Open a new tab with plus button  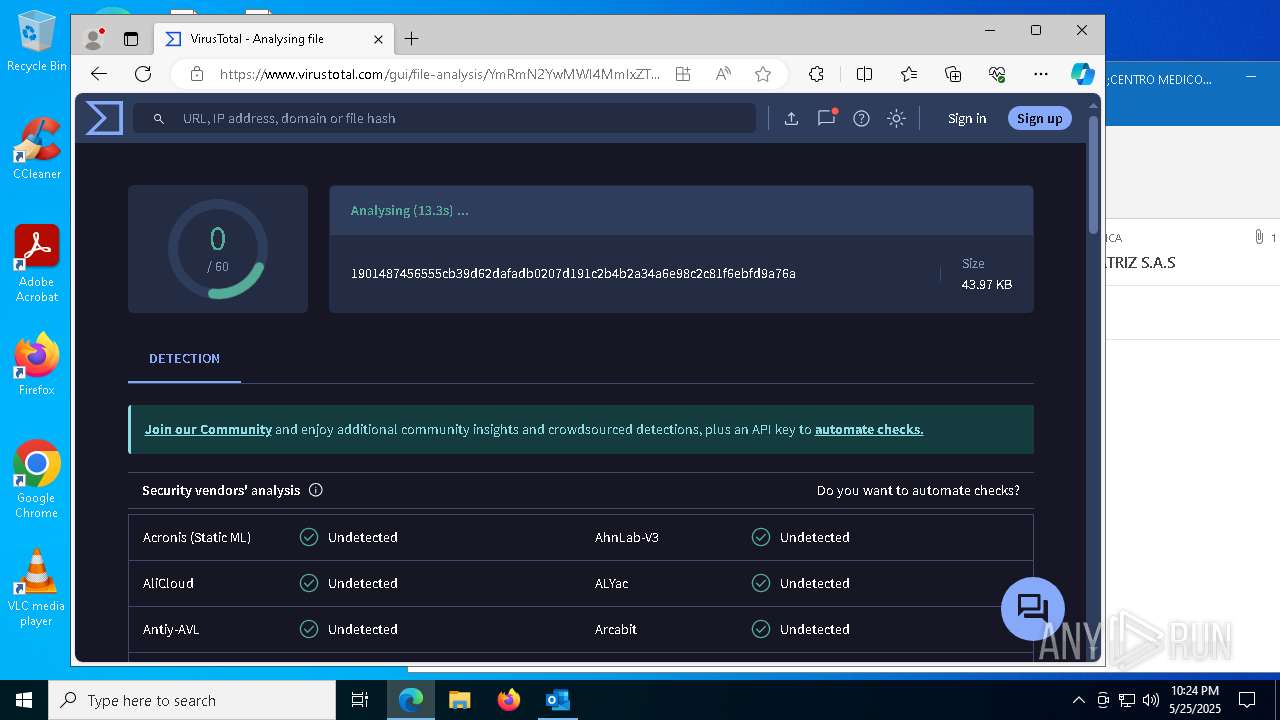(412, 39)
